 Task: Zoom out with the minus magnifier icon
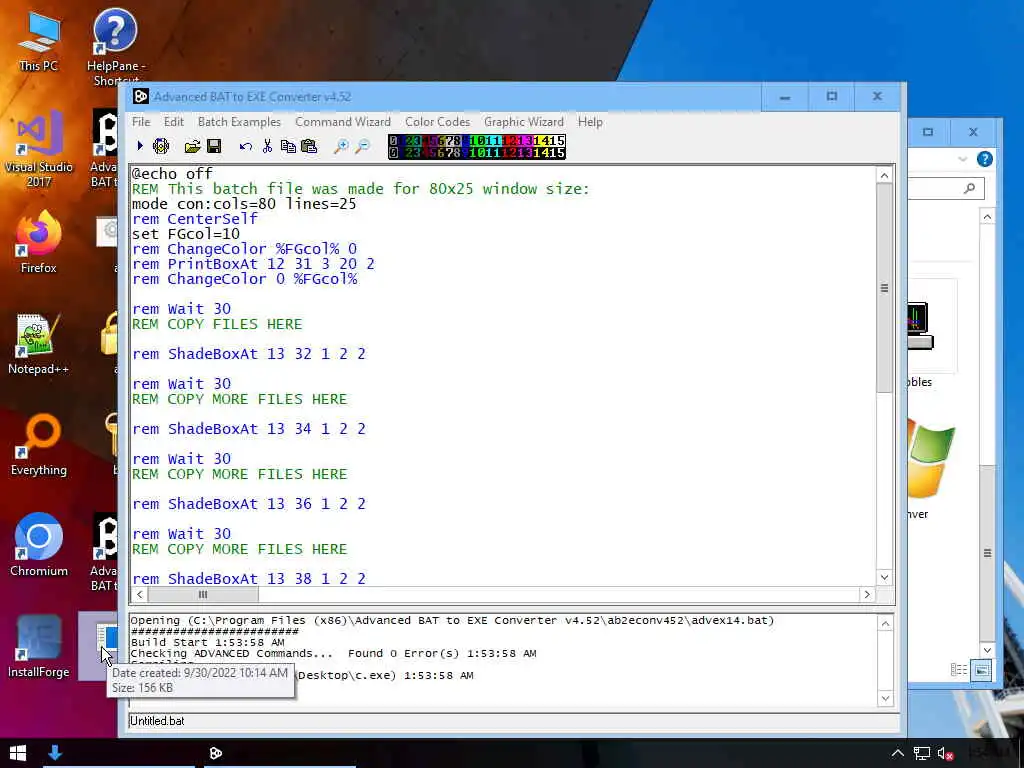(x=362, y=146)
